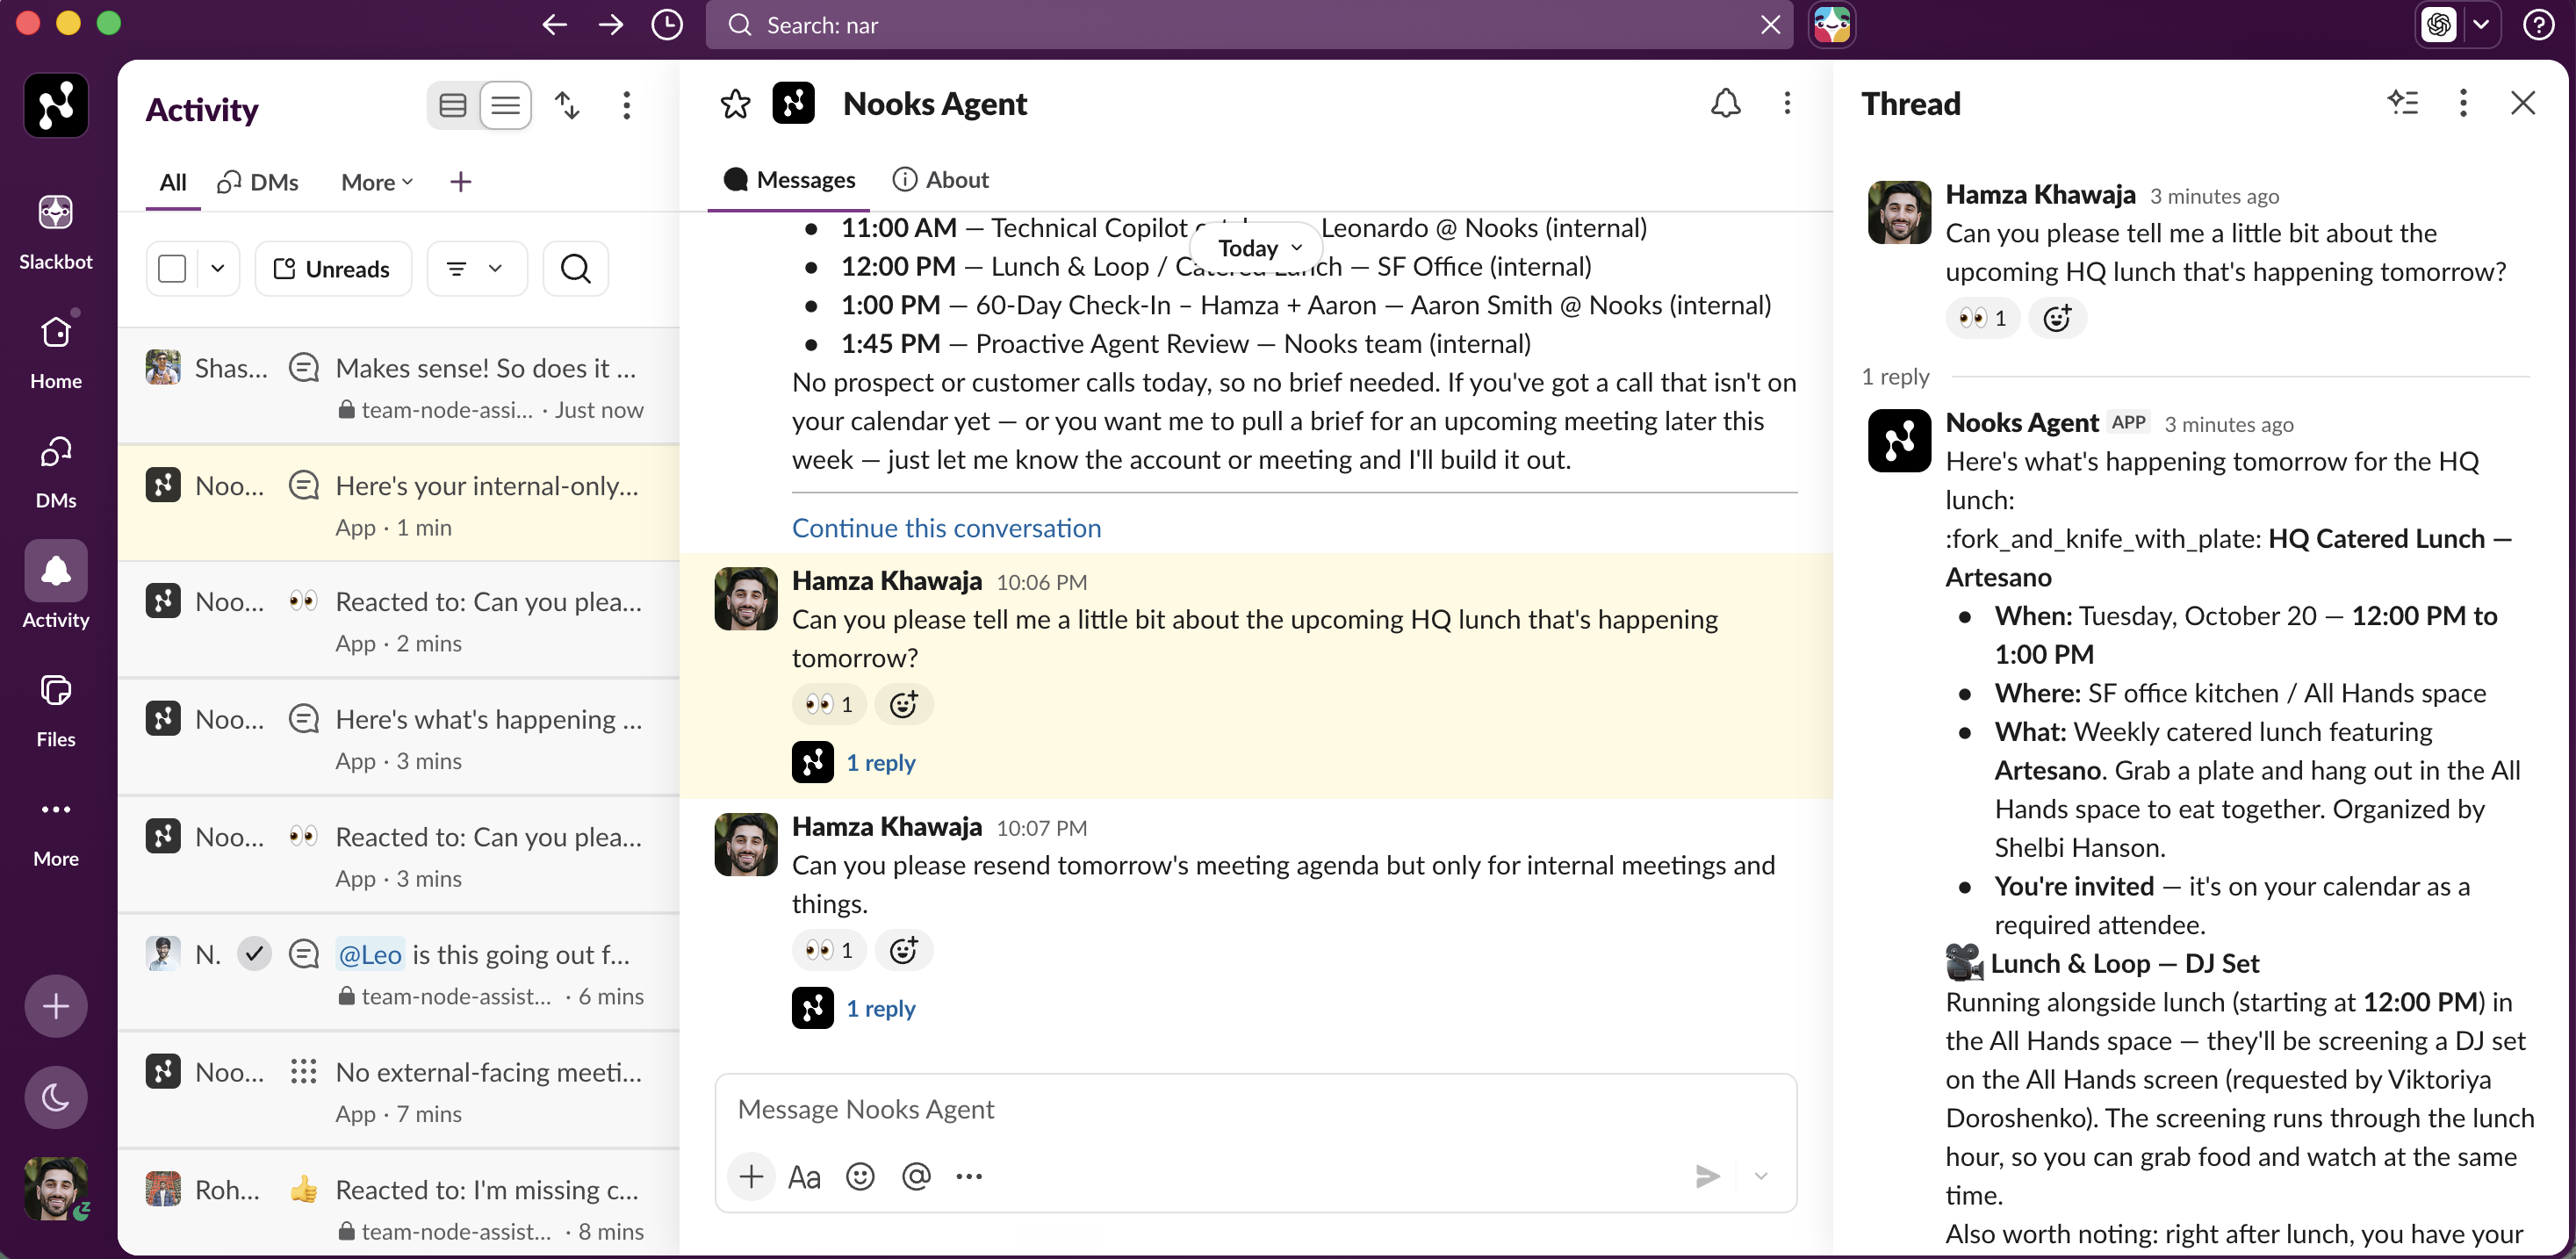The image size is (2576, 1259).
Task: Switch to the Messages tab
Action: tap(789, 180)
